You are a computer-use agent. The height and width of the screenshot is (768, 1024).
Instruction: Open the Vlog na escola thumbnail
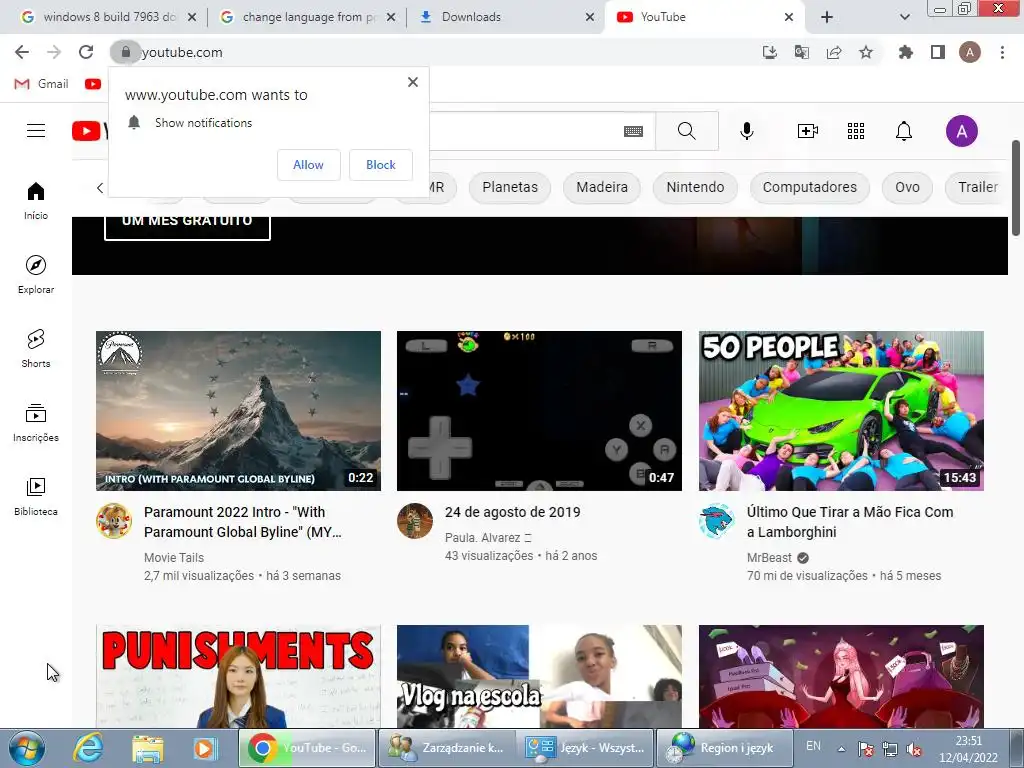point(539,676)
